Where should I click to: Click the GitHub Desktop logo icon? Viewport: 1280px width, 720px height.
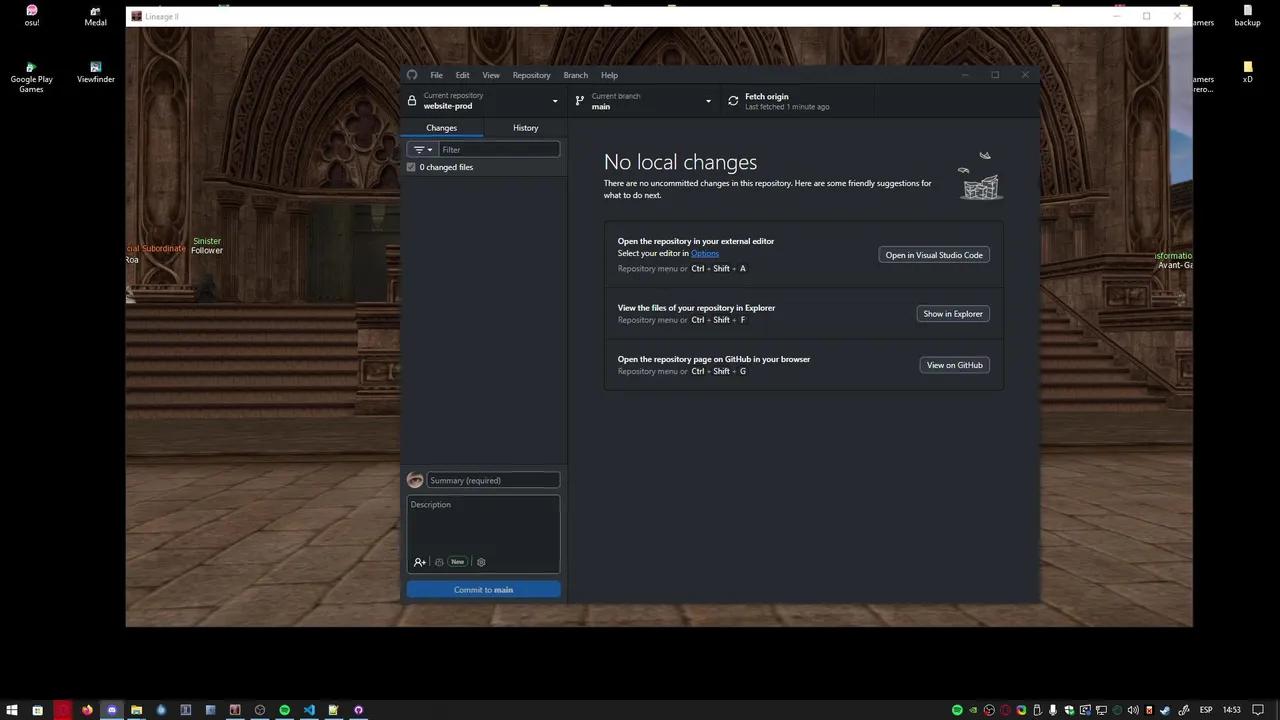coord(412,75)
